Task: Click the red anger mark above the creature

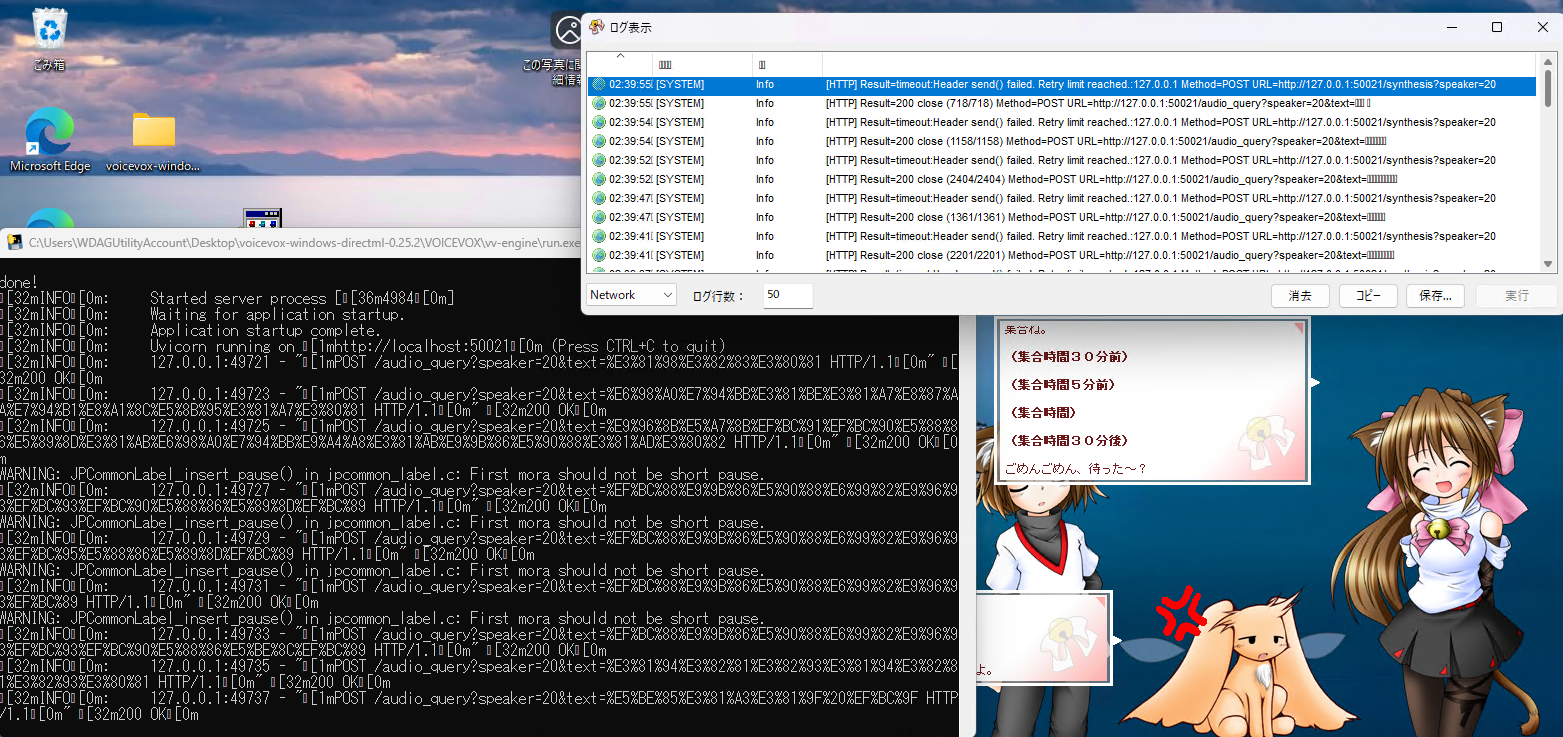Action: (1181, 612)
